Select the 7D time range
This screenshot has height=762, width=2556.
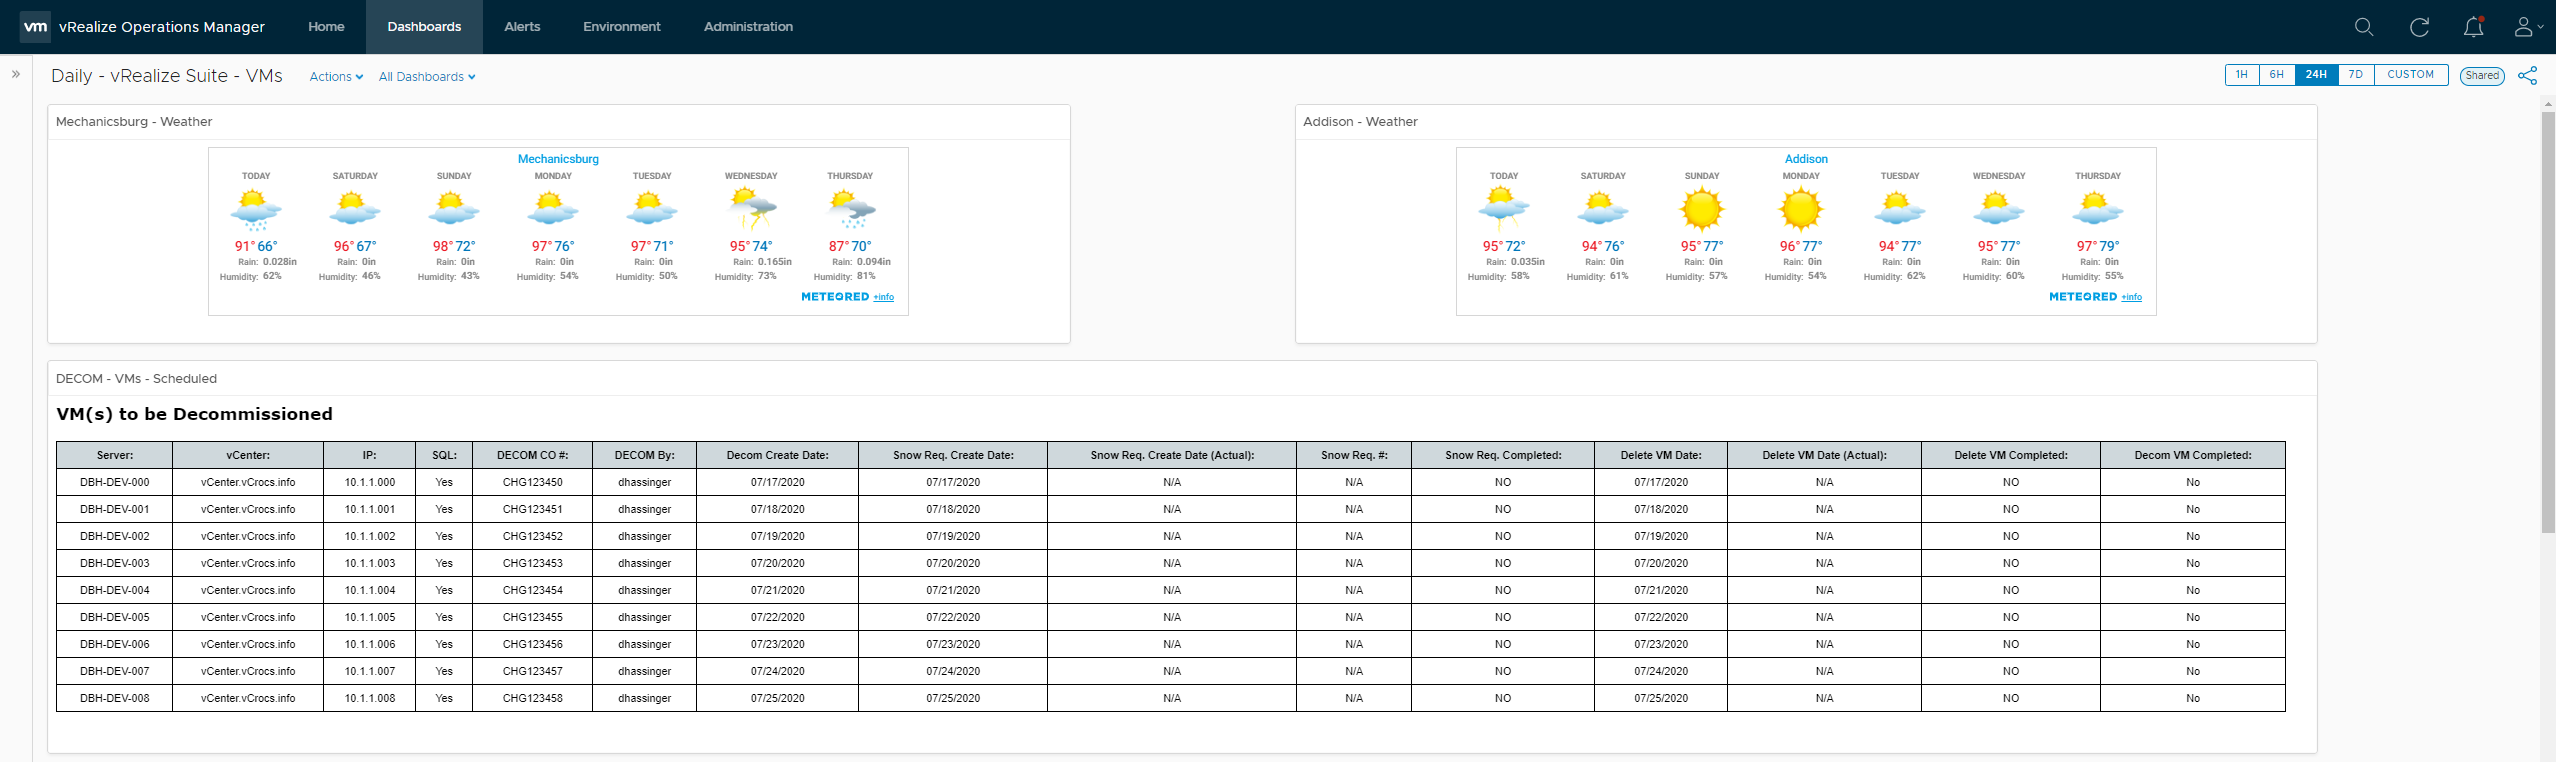(x=2355, y=75)
